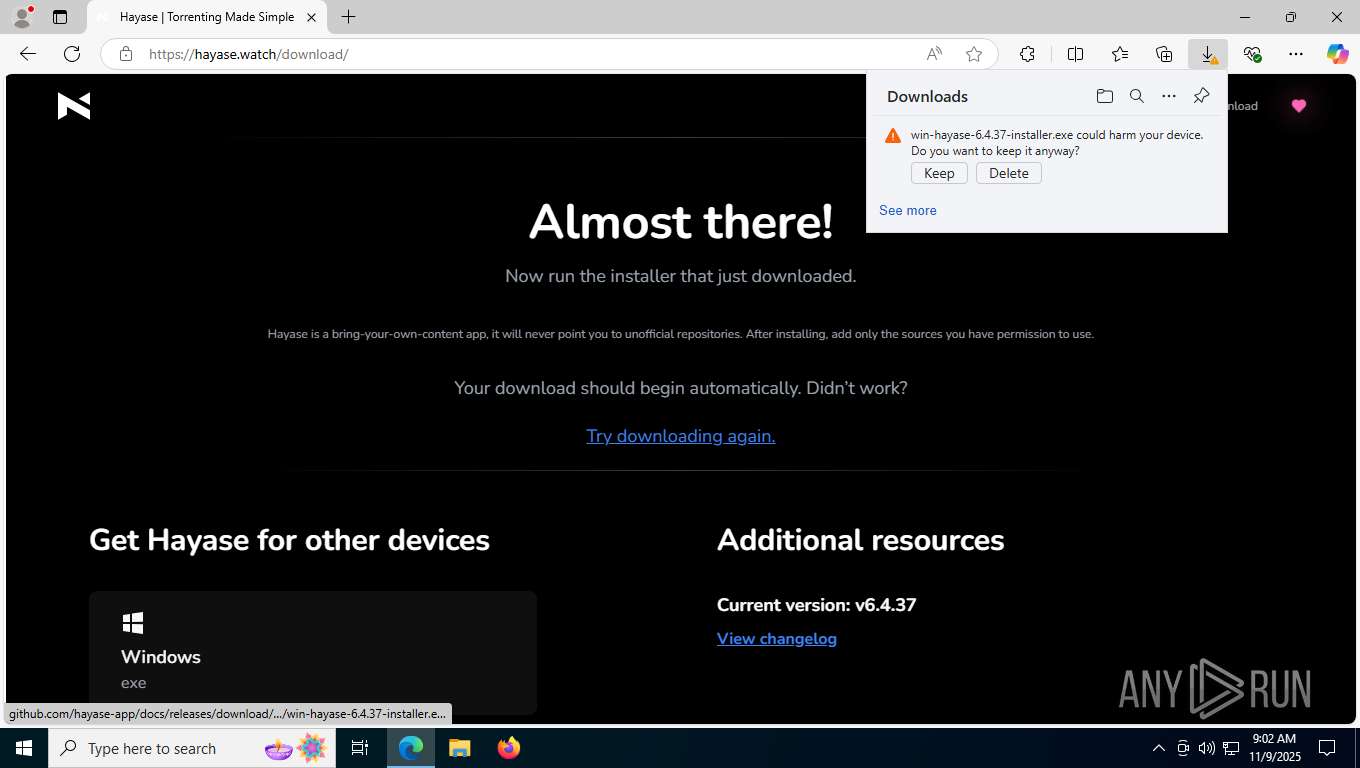Click the network tray icon
The image size is (1360, 768).
pyautogui.click(x=1231, y=748)
